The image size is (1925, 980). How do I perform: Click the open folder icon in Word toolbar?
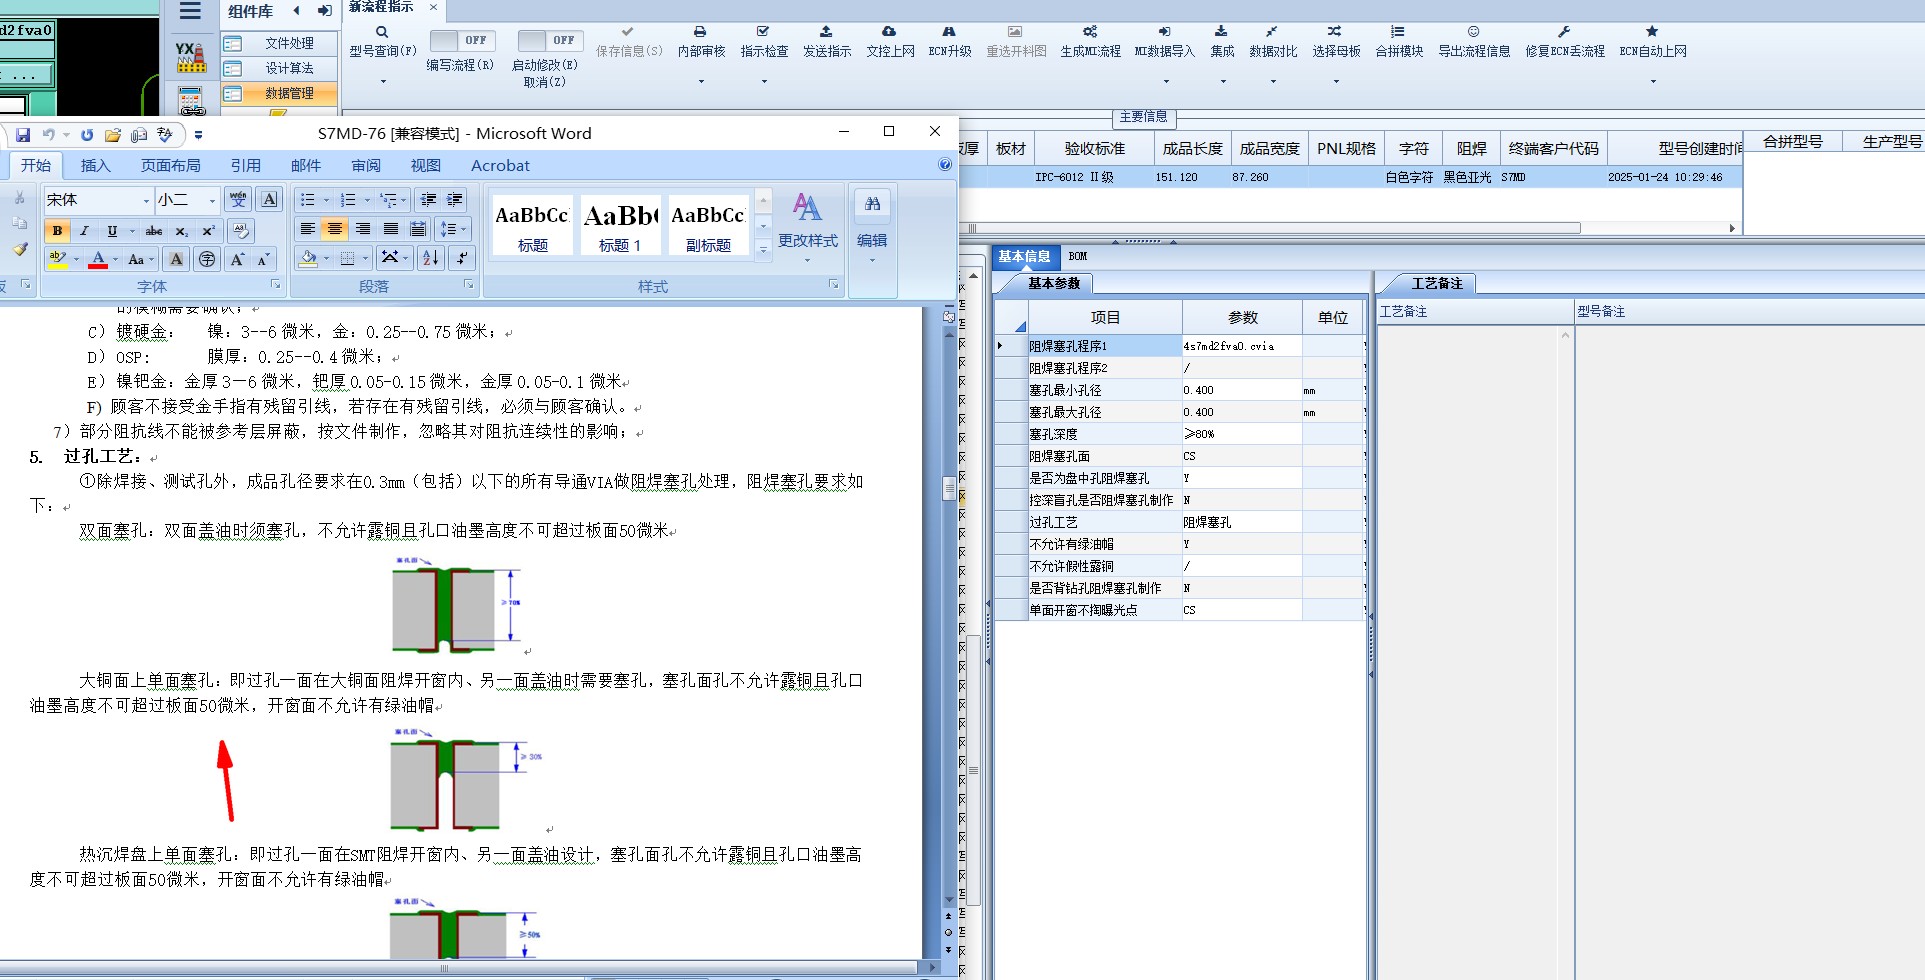(x=112, y=135)
